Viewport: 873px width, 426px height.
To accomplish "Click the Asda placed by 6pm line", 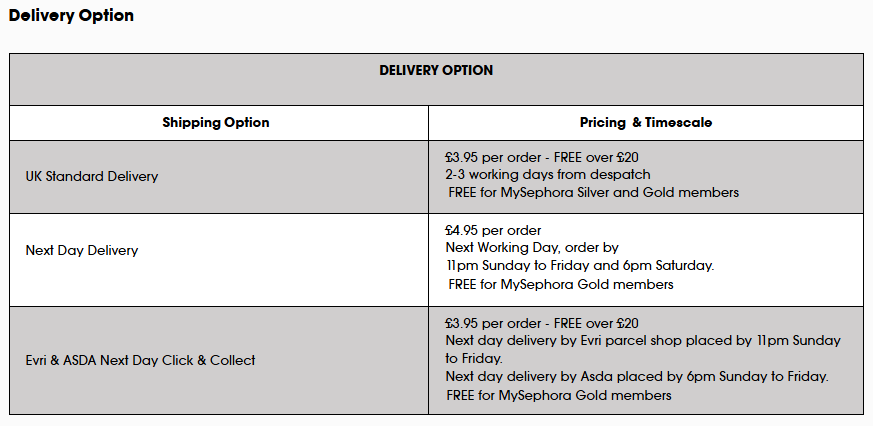I will (637, 377).
